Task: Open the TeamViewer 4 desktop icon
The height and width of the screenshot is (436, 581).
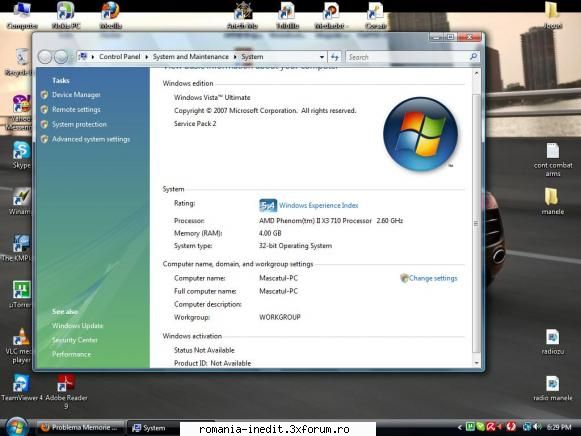Action: [x=21, y=388]
